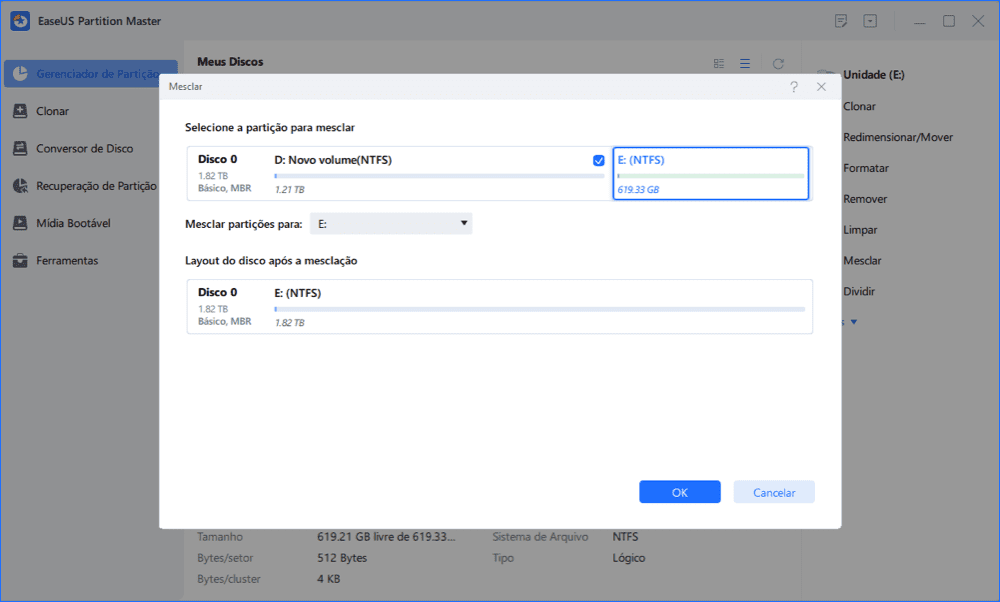Click the 512 Bytes value

pos(342,558)
